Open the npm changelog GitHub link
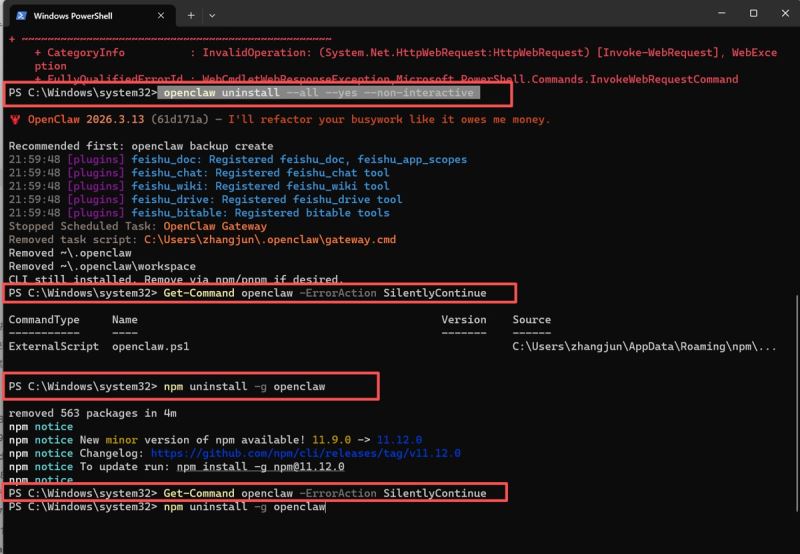 click(306, 453)
